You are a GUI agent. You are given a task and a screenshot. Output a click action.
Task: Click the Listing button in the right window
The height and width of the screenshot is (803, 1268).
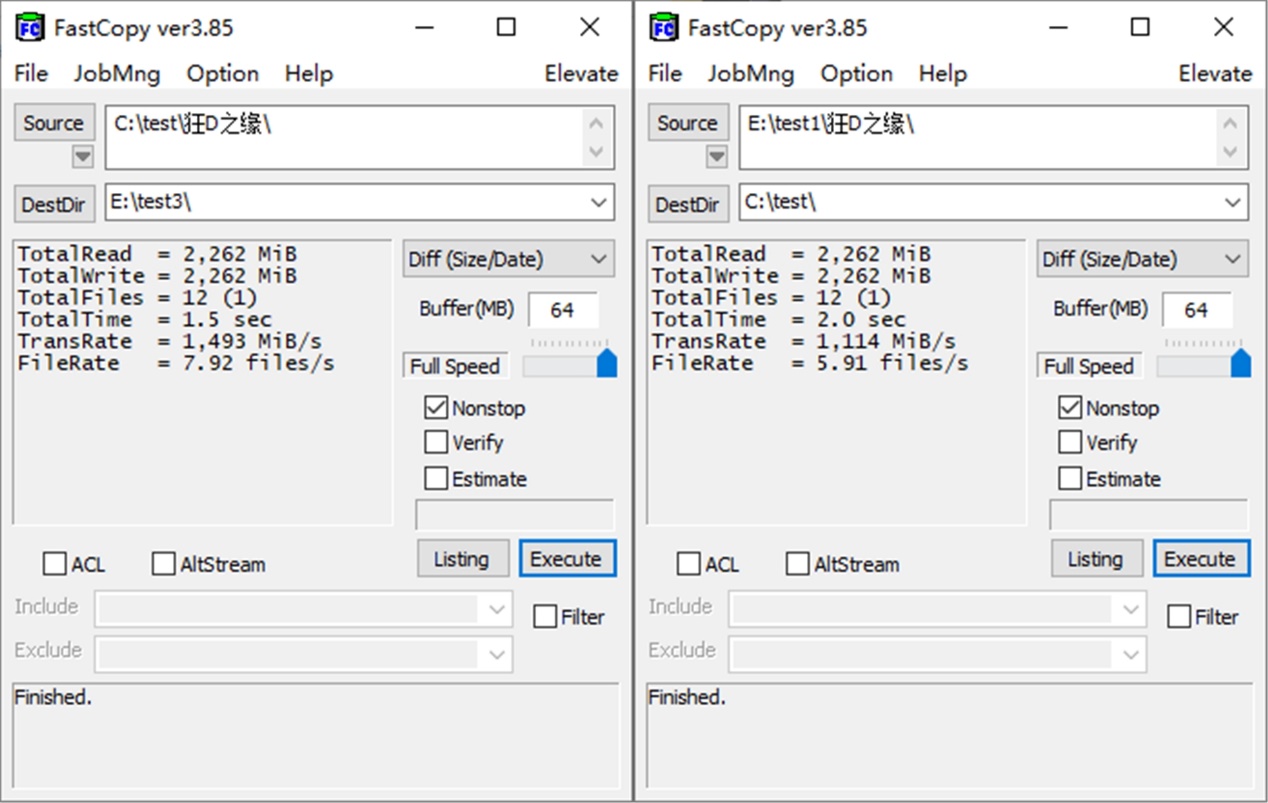click(x=1095, y=559)
